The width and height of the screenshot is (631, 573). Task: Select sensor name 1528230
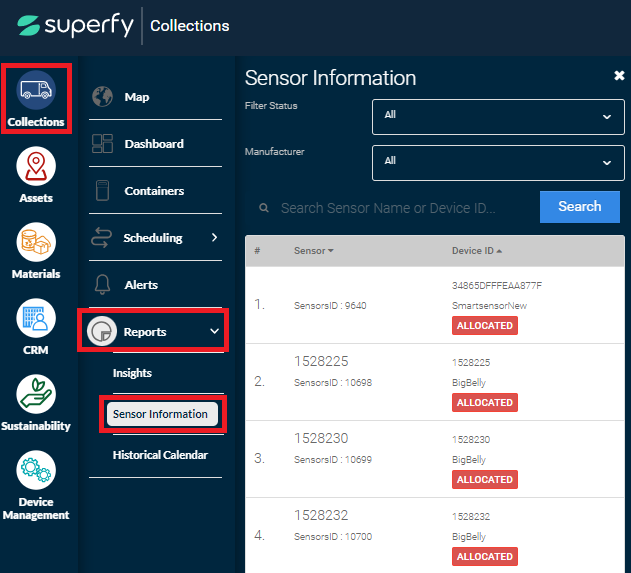pyautogui.click(x=321, y=438)
